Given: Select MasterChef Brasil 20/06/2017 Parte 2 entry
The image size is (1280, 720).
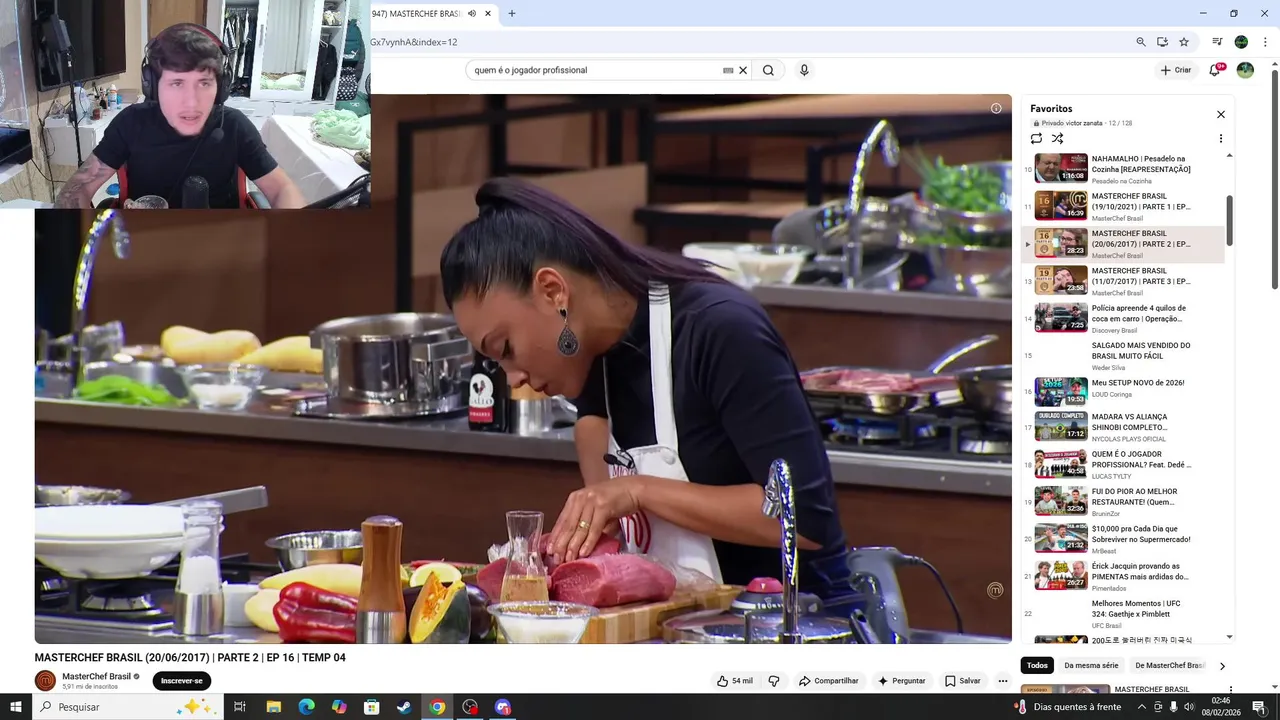Looking at the screenshot, I should click(1123, 244).
